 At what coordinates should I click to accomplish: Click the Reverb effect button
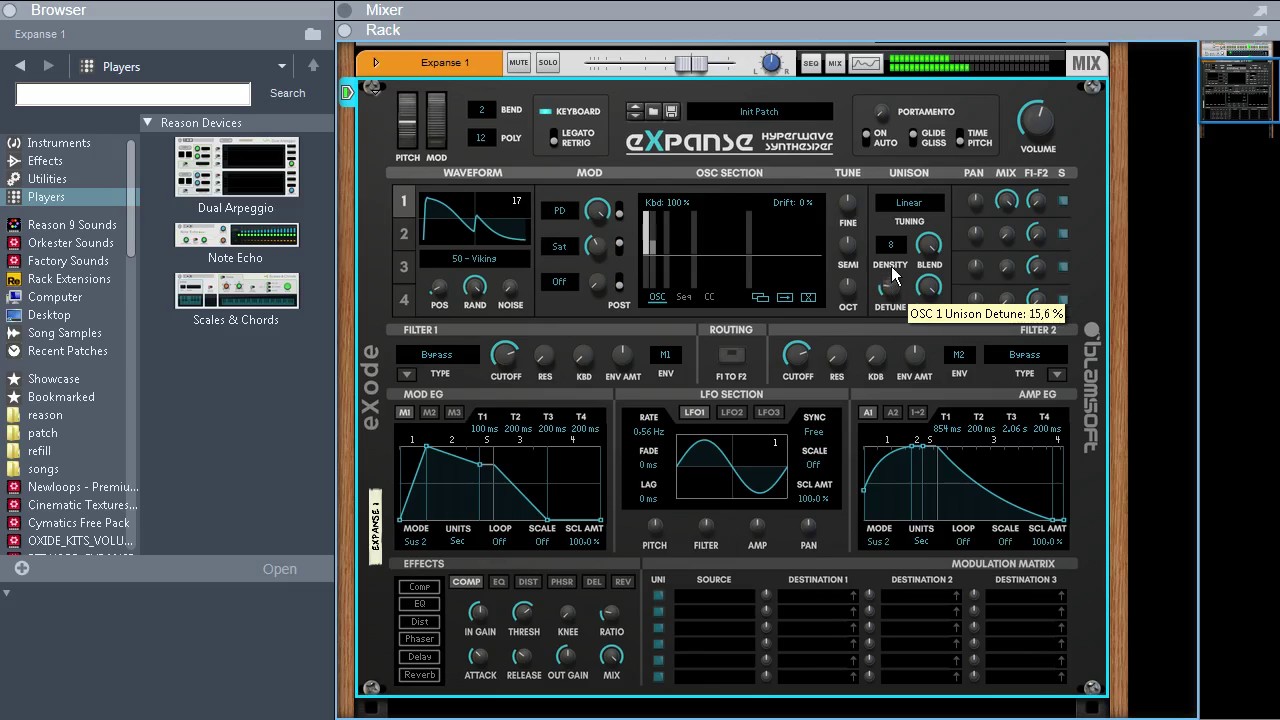click(x=420, y=675)
